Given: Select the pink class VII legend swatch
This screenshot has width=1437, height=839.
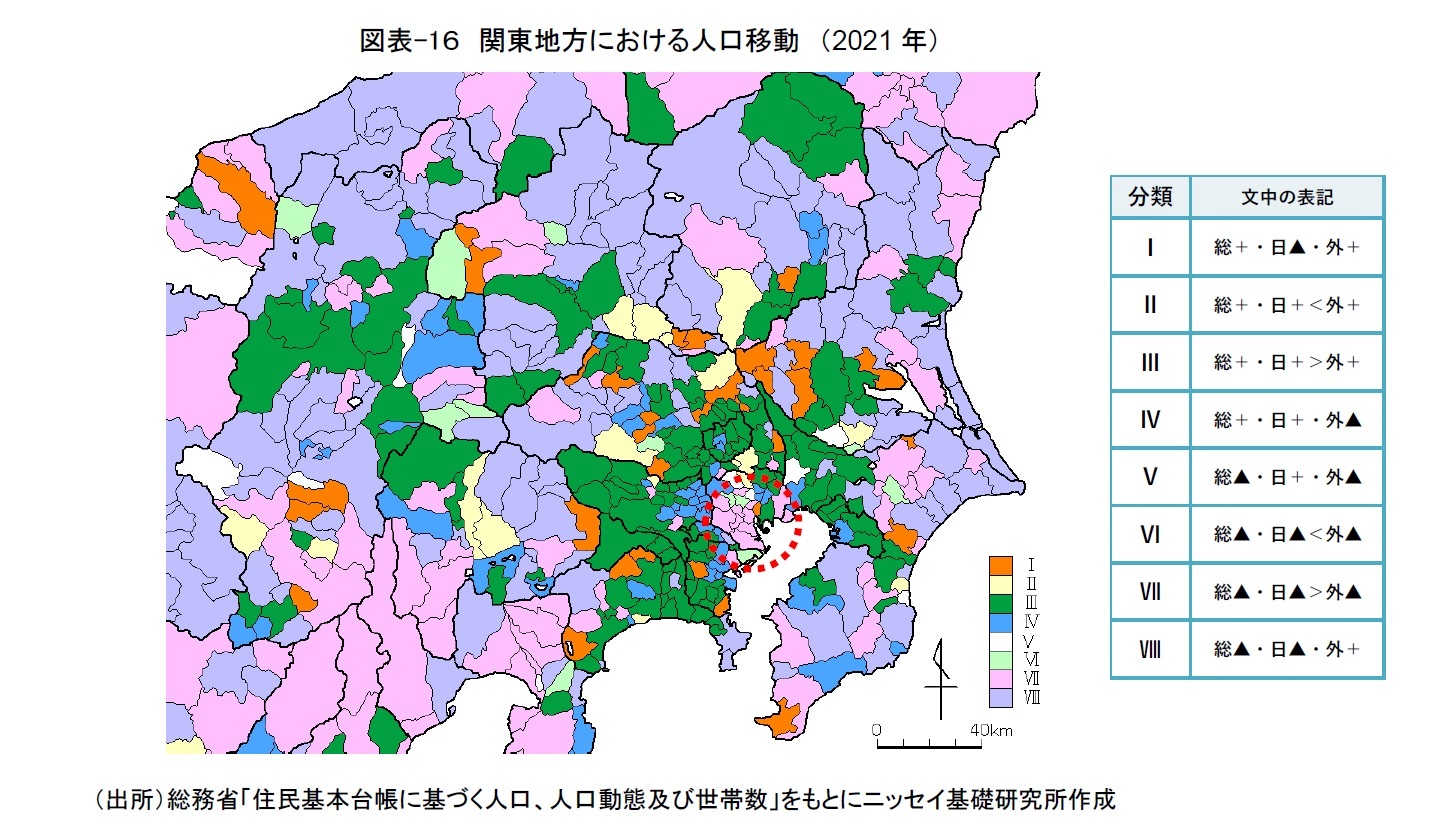Looking at the screenshot, I should pos(1001,679).
